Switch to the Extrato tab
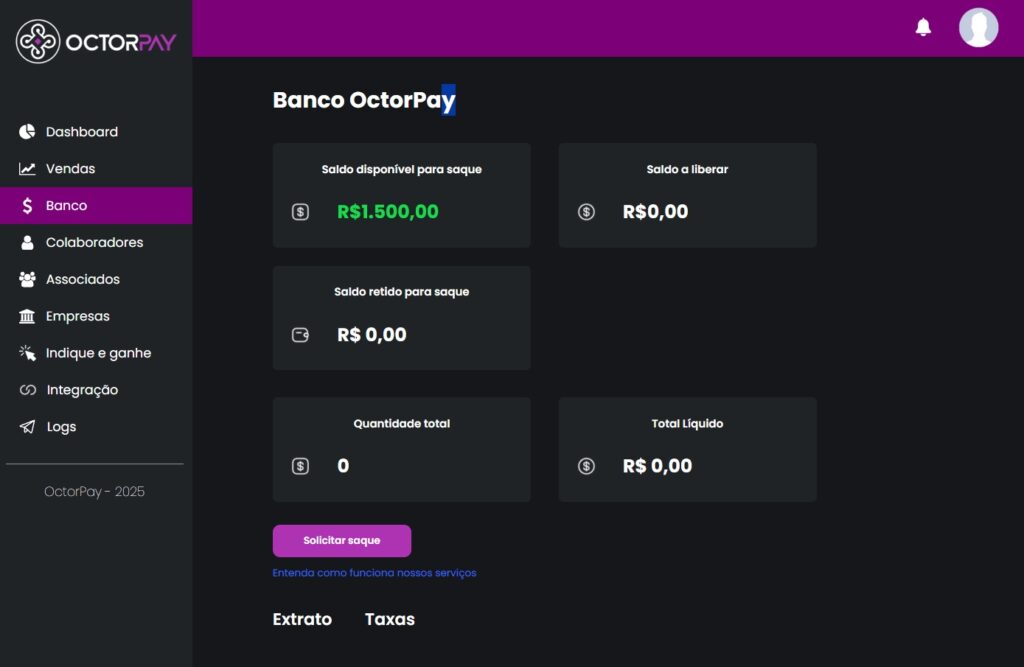Screen dimensions: 1024x667 (302, 619)
